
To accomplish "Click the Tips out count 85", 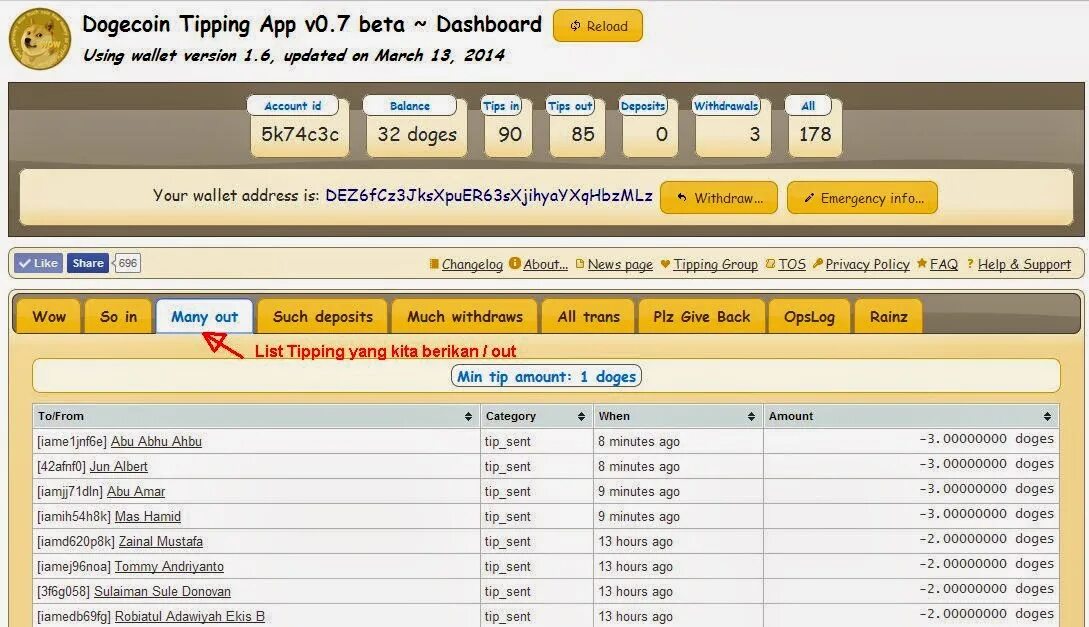I will point(583,134).
